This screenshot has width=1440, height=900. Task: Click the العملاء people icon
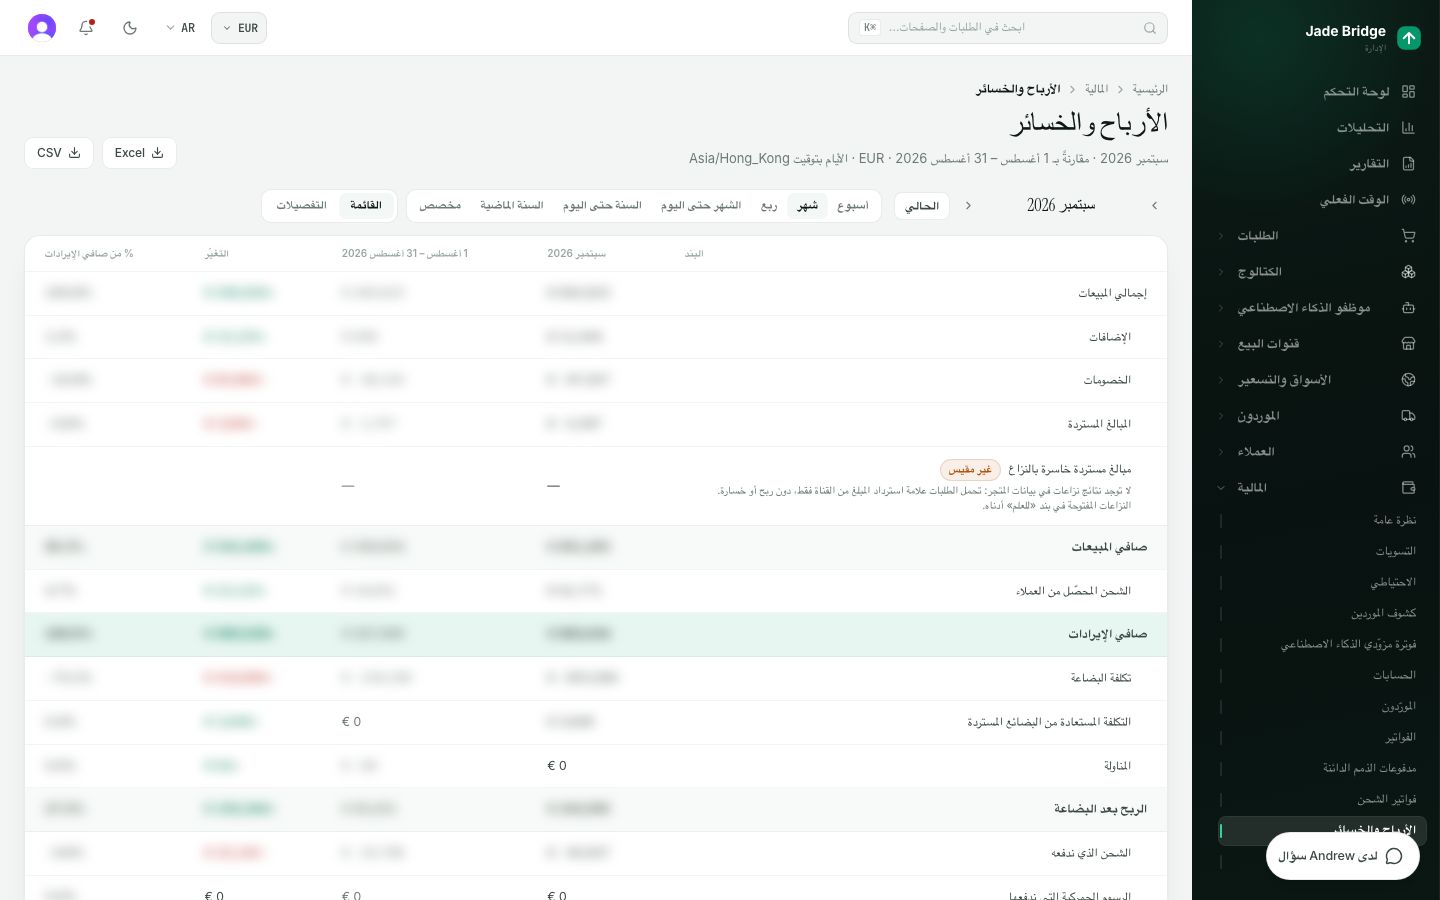pyautogui.click(x=1409, y=452)
